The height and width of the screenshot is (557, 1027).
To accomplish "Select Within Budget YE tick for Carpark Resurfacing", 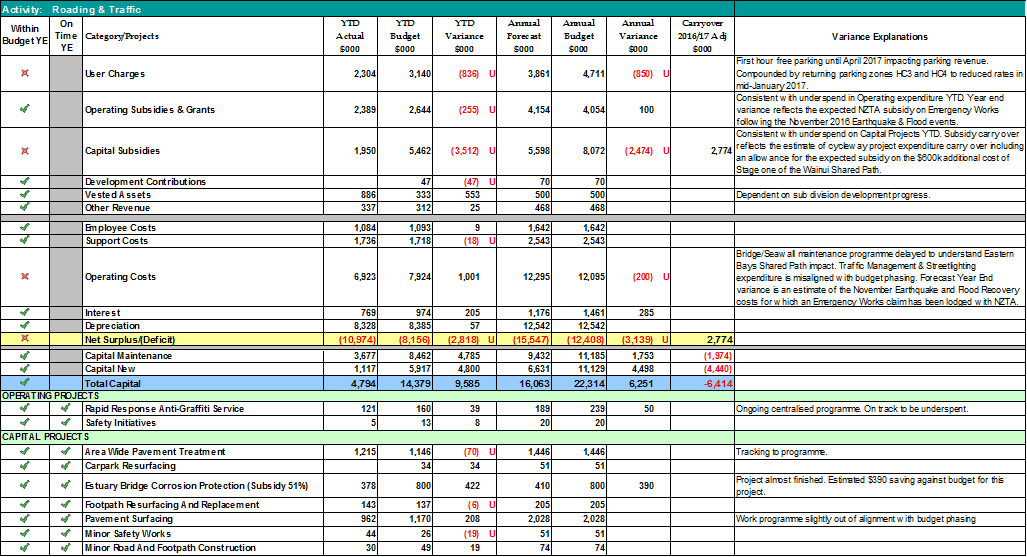I will click(x=24, y=466).
